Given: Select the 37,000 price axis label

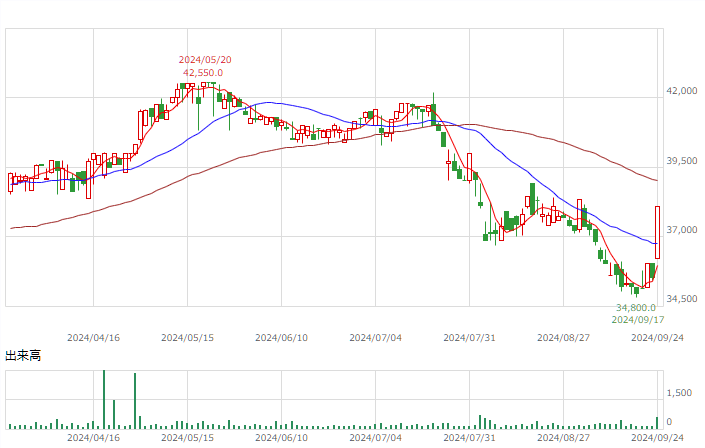Looking at the screenshot, I should (x=682, y=230).
